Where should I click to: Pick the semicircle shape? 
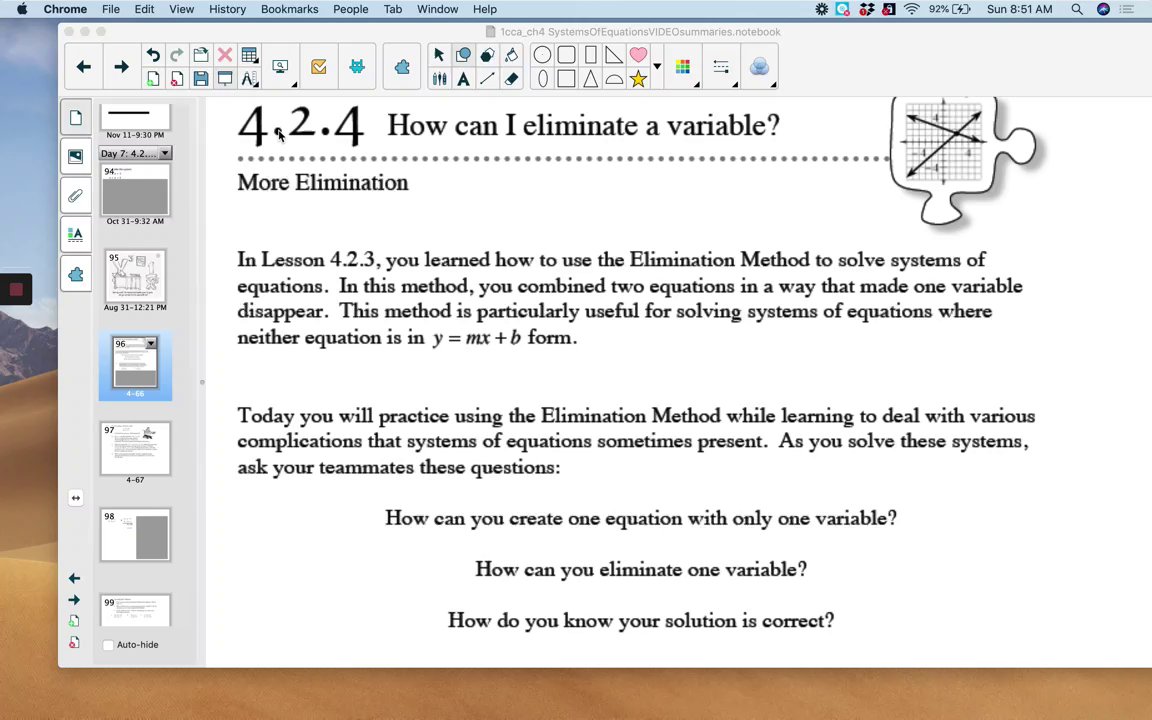click(x=614, y=79)
